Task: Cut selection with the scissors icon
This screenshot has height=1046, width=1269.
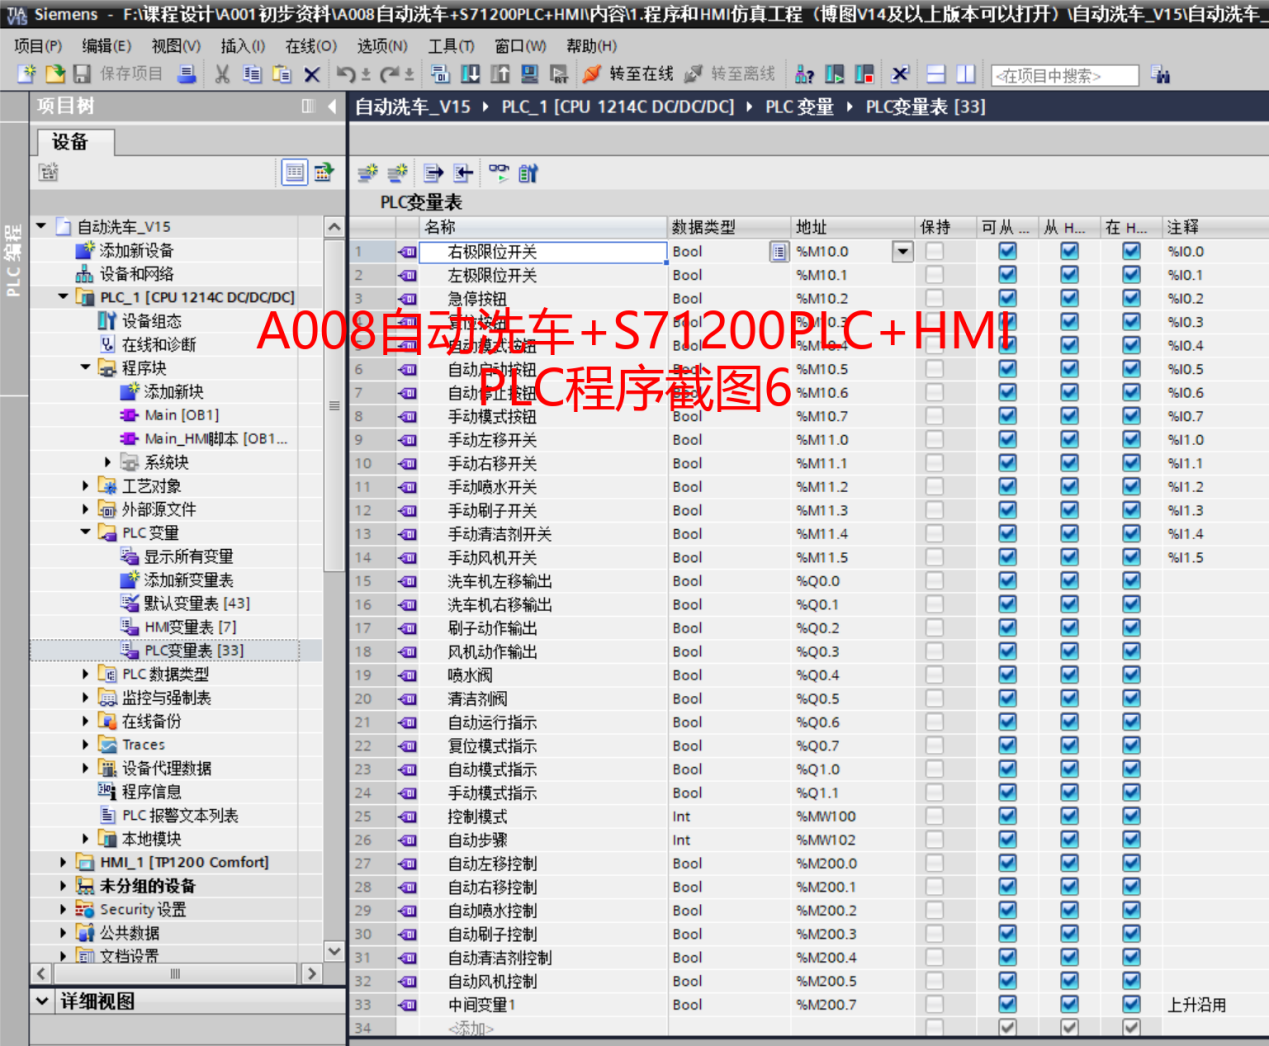Action: pyautogui.click(x=222, y=74)
